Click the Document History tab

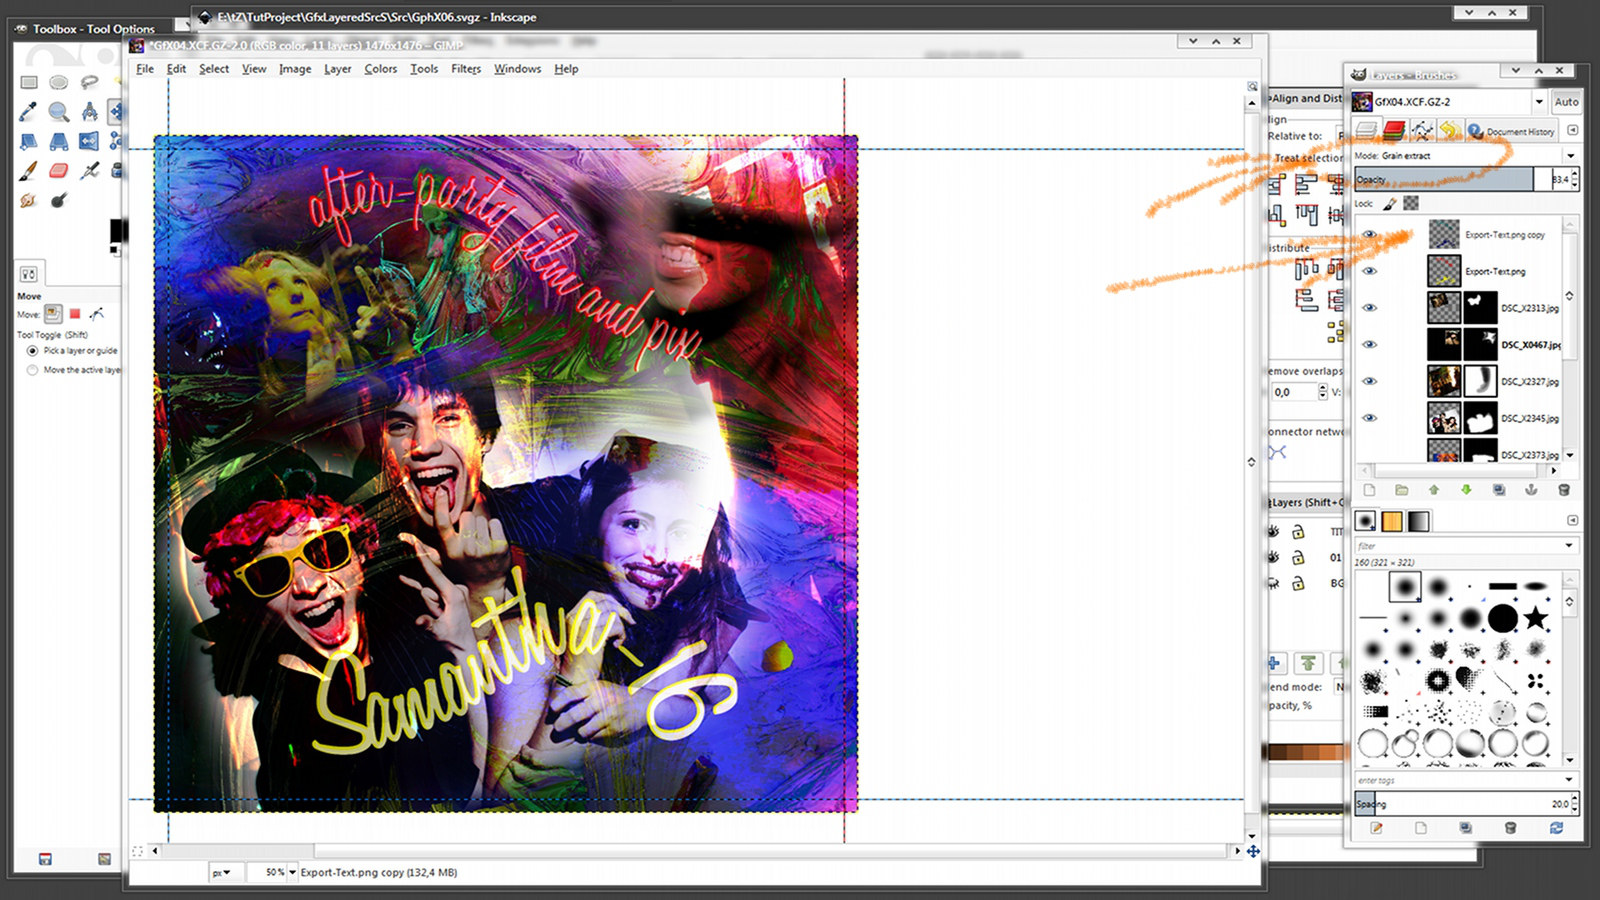point(1513,130)
